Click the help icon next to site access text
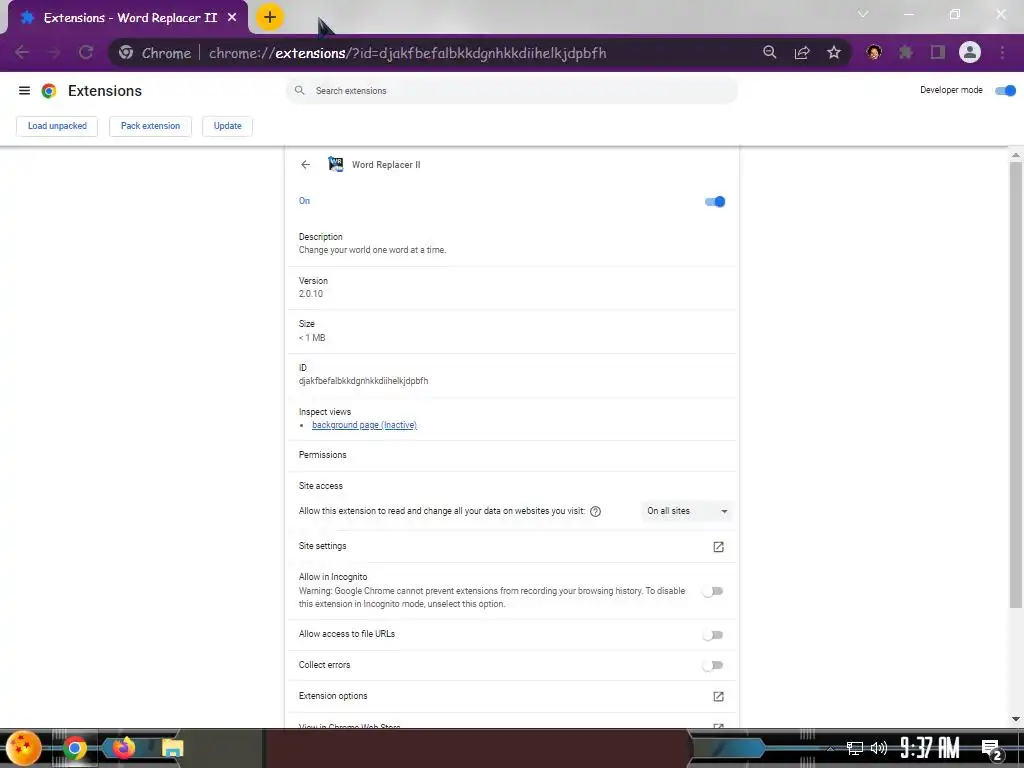 point(596,511)
